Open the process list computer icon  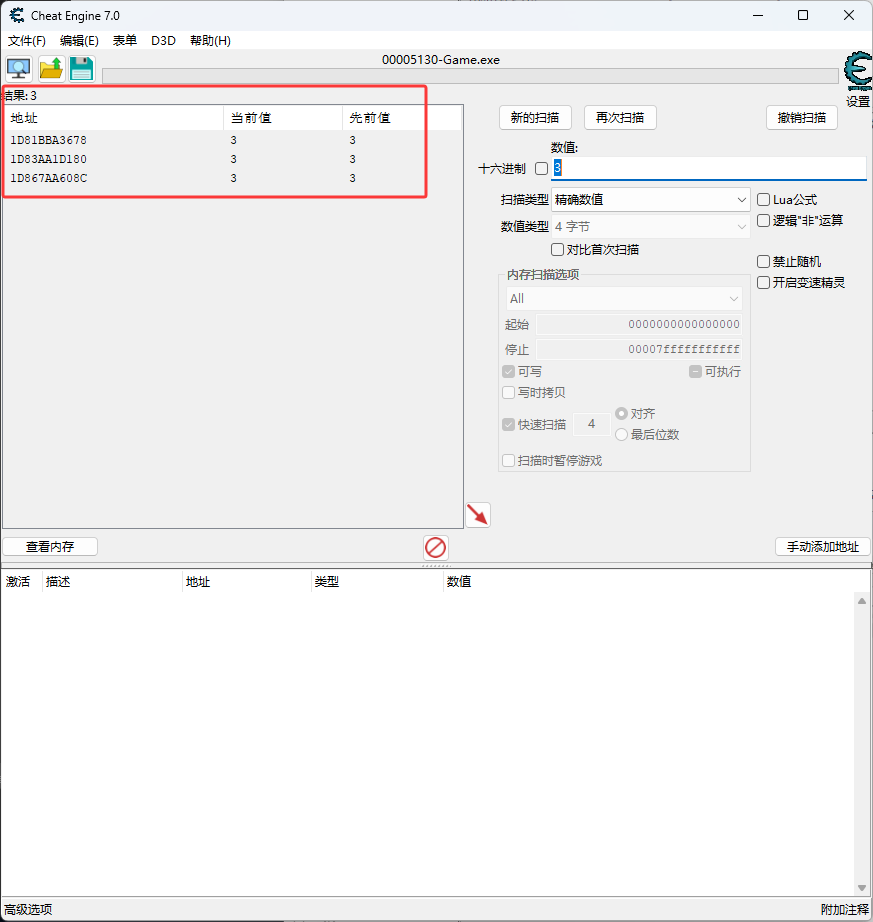[19, 69]
